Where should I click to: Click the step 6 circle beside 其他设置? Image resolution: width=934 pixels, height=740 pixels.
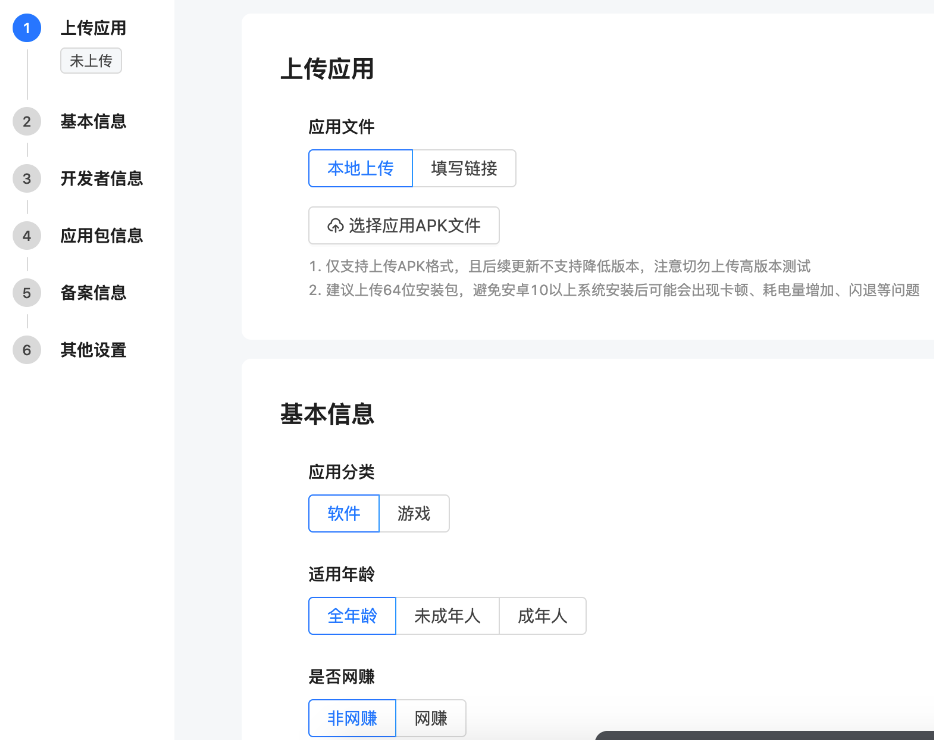tap(26, 350)
